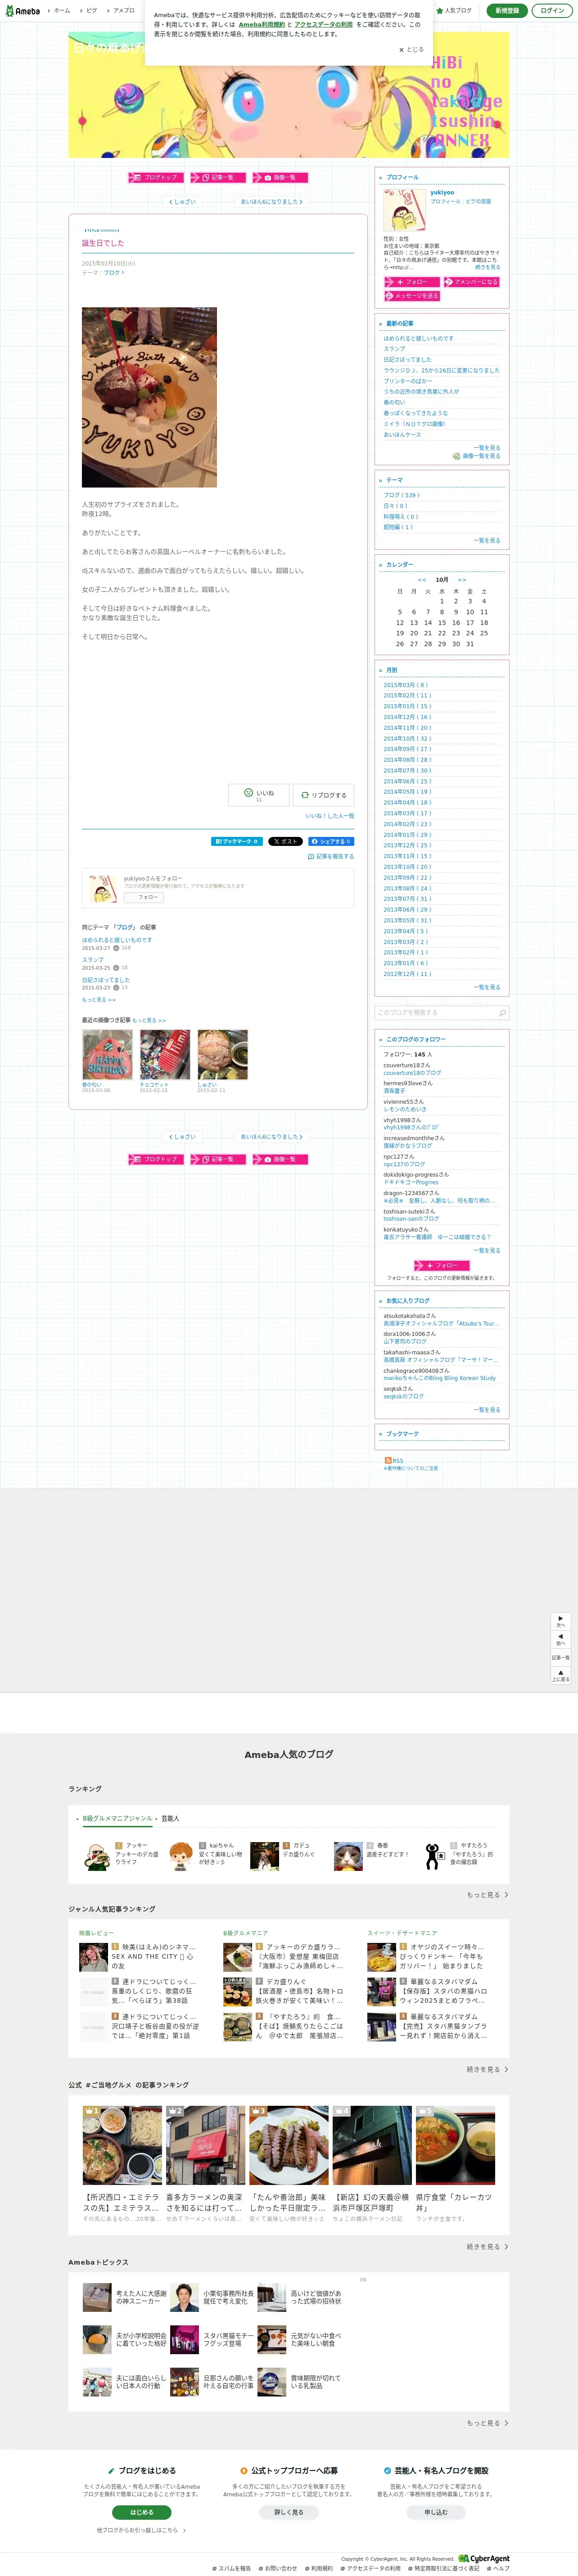Click the floating 上に戻る arrow button
This screenshot has height=2576, width=578.
pos(561,1675)
